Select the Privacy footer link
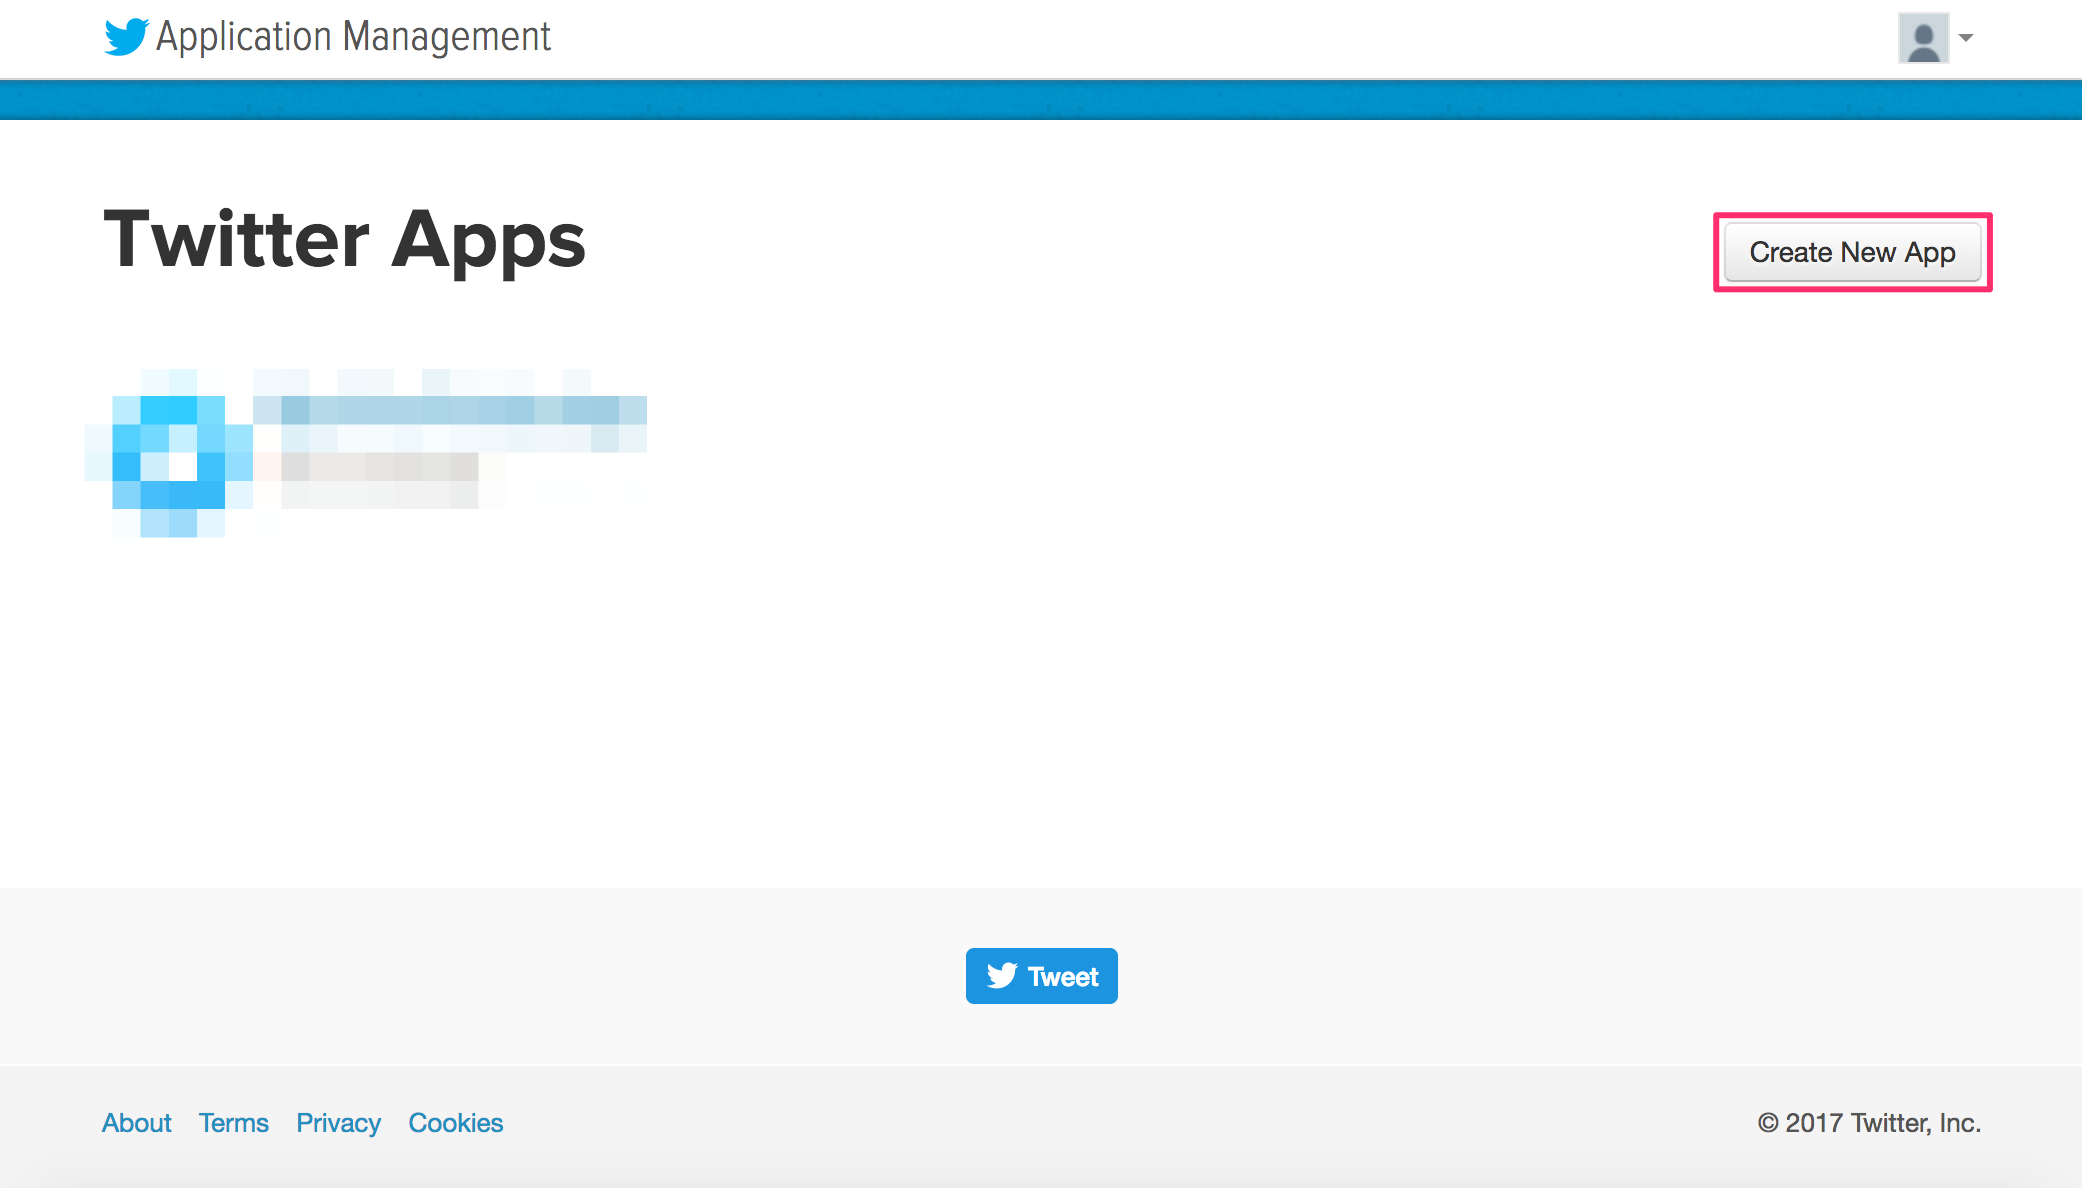The width and height of the screenshot is (2082, 1188). coord(339,1122)
